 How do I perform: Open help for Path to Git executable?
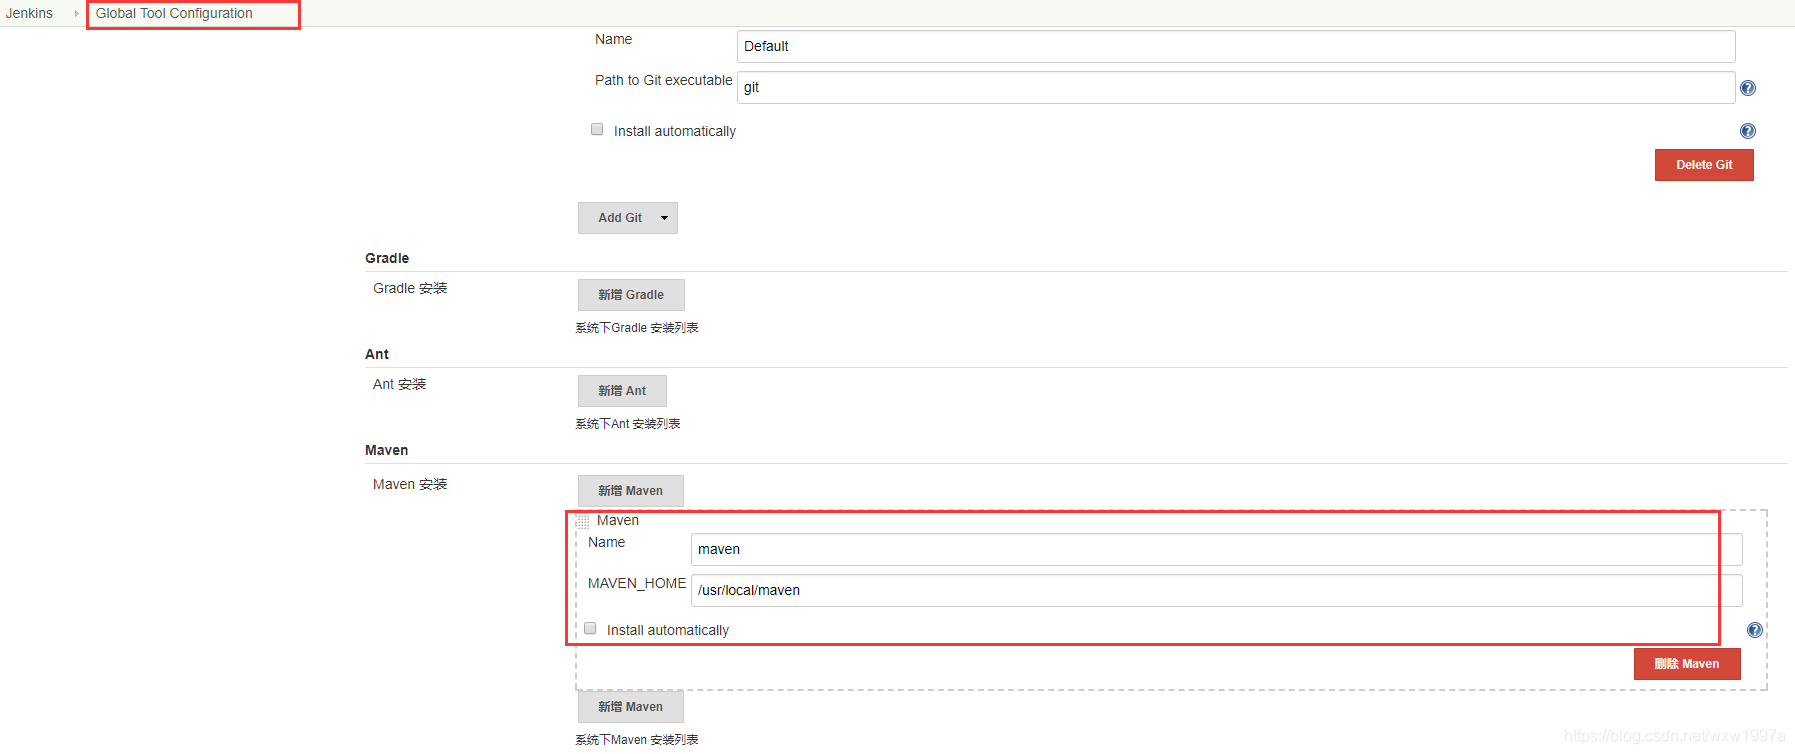coord(1748,88)
